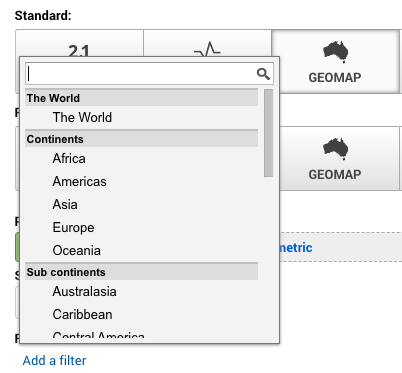Choose the timeline chart type button
The image size is (402, 373).
click(207, 43)
